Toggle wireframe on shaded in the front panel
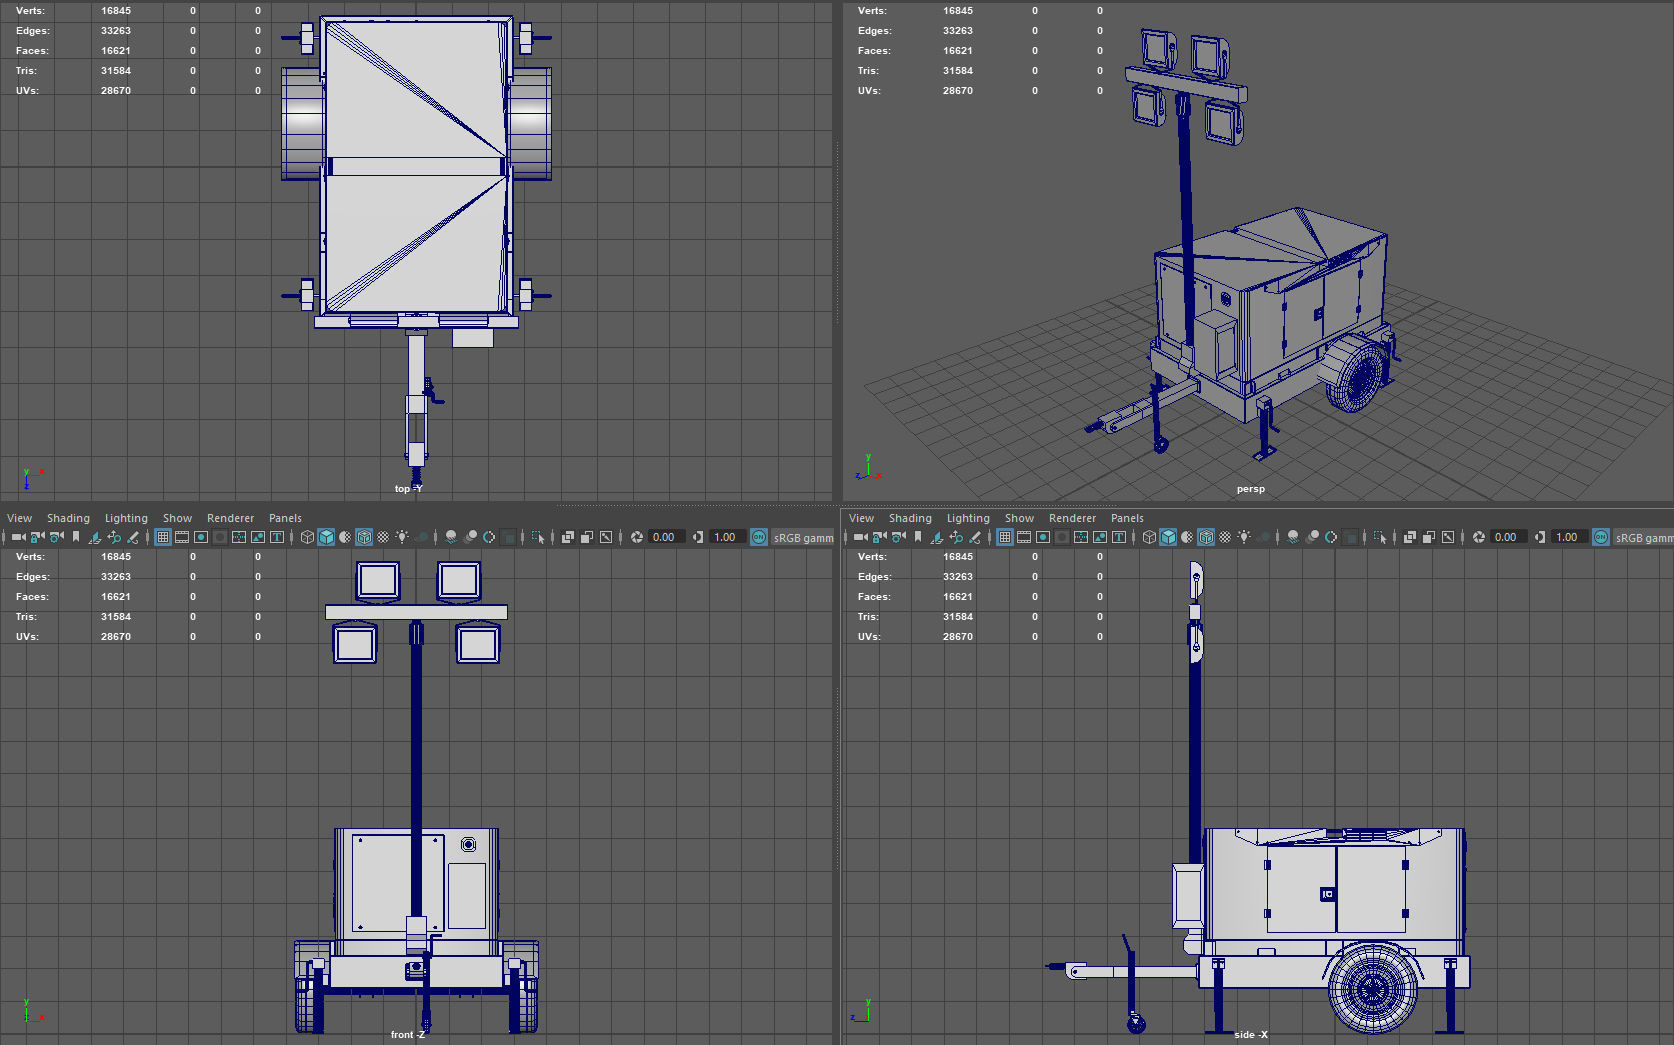 364,537
